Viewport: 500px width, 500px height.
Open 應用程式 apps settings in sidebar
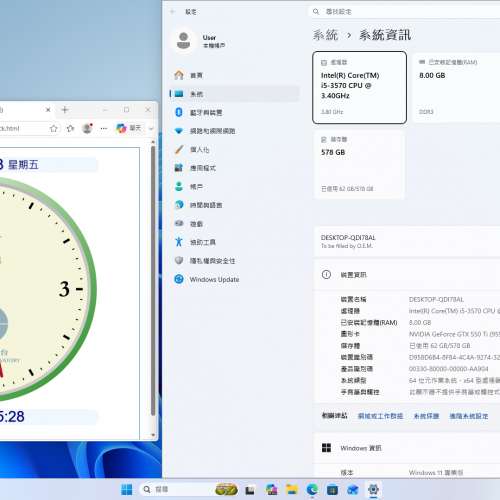pyautogui.click(x=234, y=168)
